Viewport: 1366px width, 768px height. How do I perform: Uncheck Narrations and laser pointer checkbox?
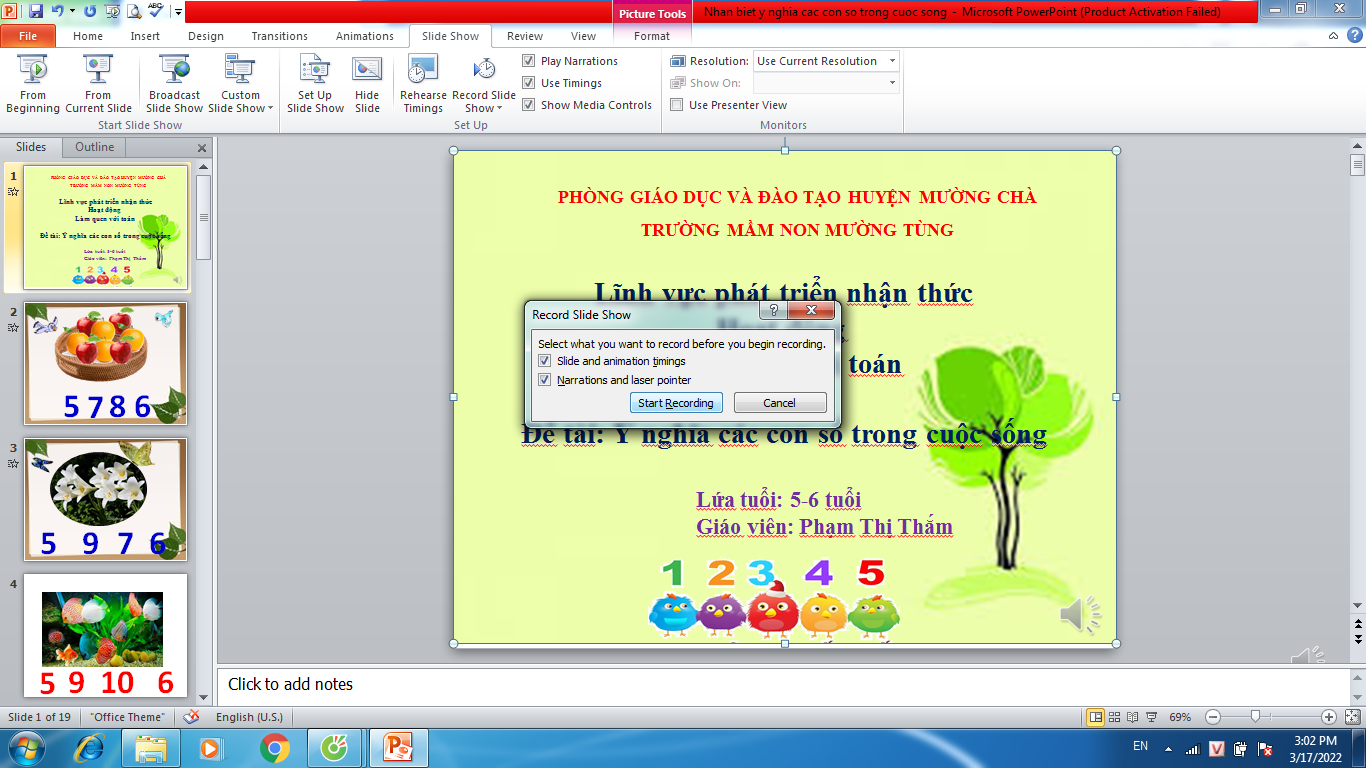545,380
